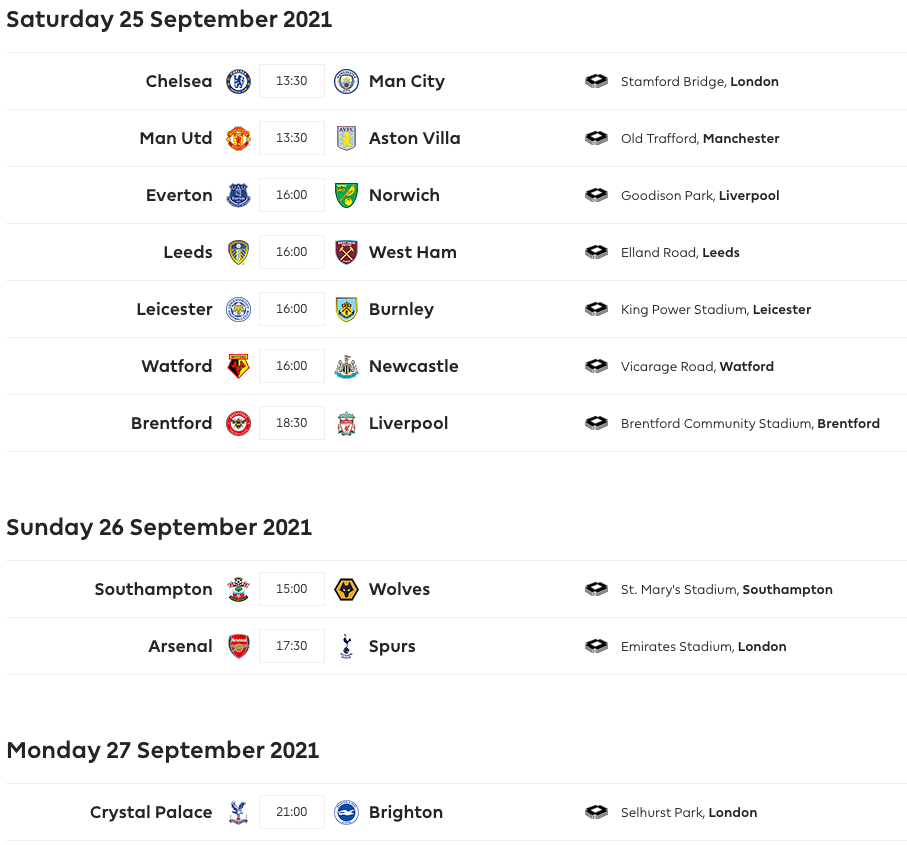Click the Brighton team name
The image size is (907, 845).
405,812
